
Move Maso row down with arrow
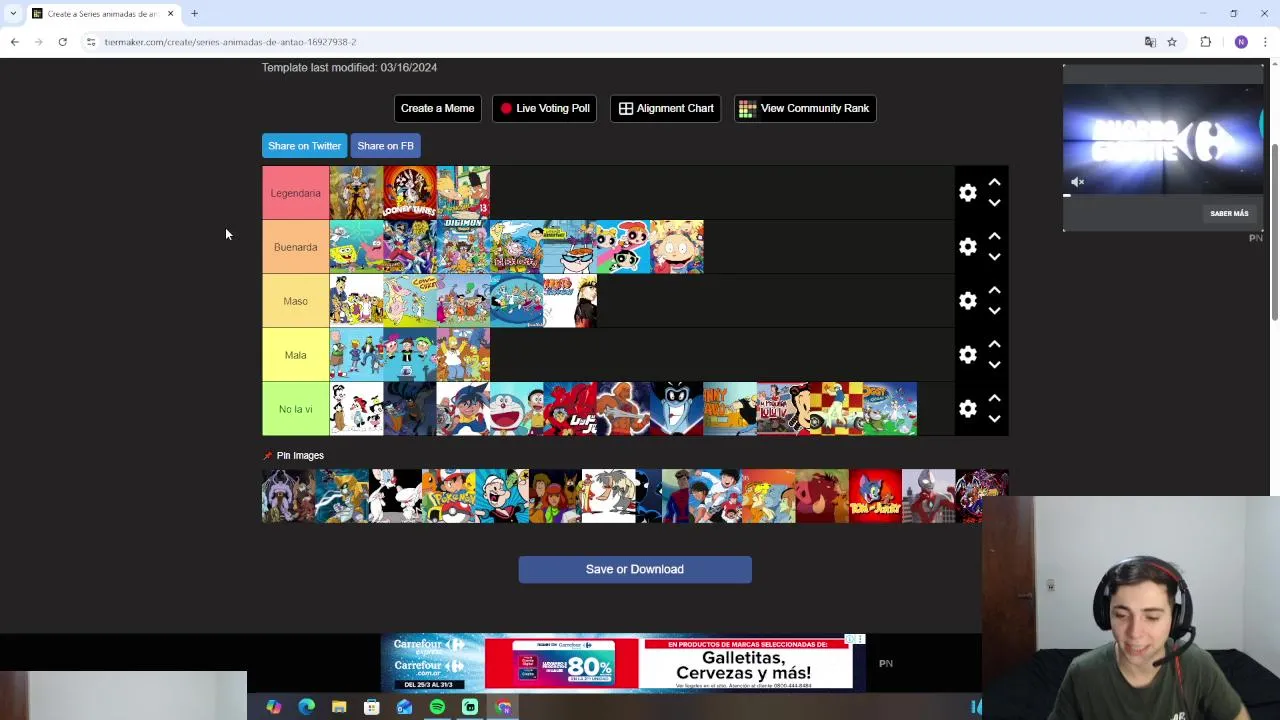(x=994, y=311)
